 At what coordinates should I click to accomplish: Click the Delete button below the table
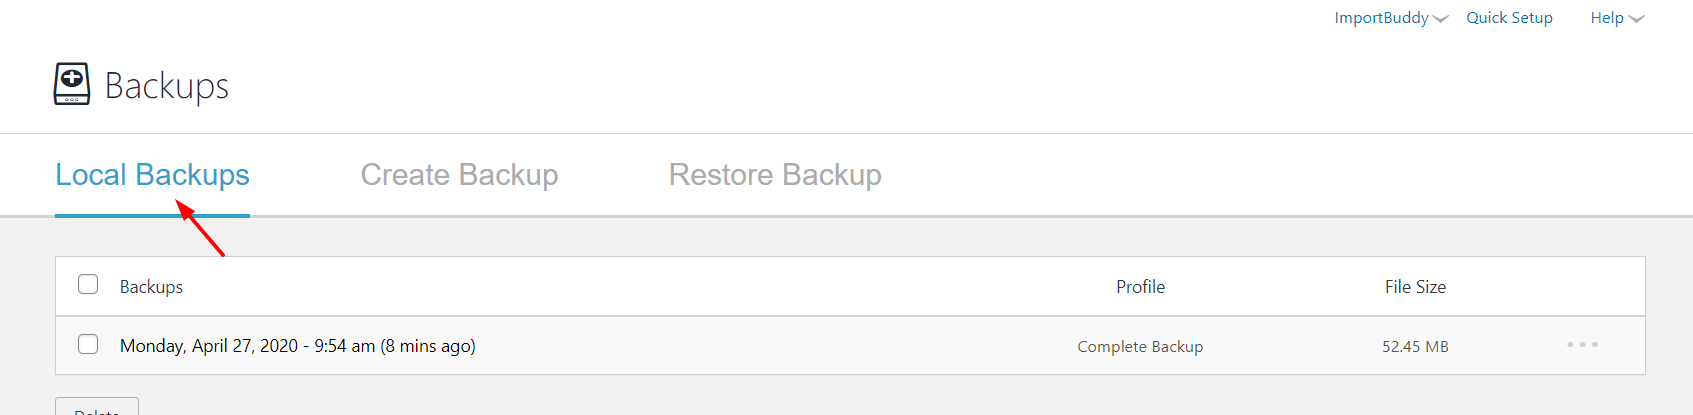pyautogui.click(x=97, y=407)
